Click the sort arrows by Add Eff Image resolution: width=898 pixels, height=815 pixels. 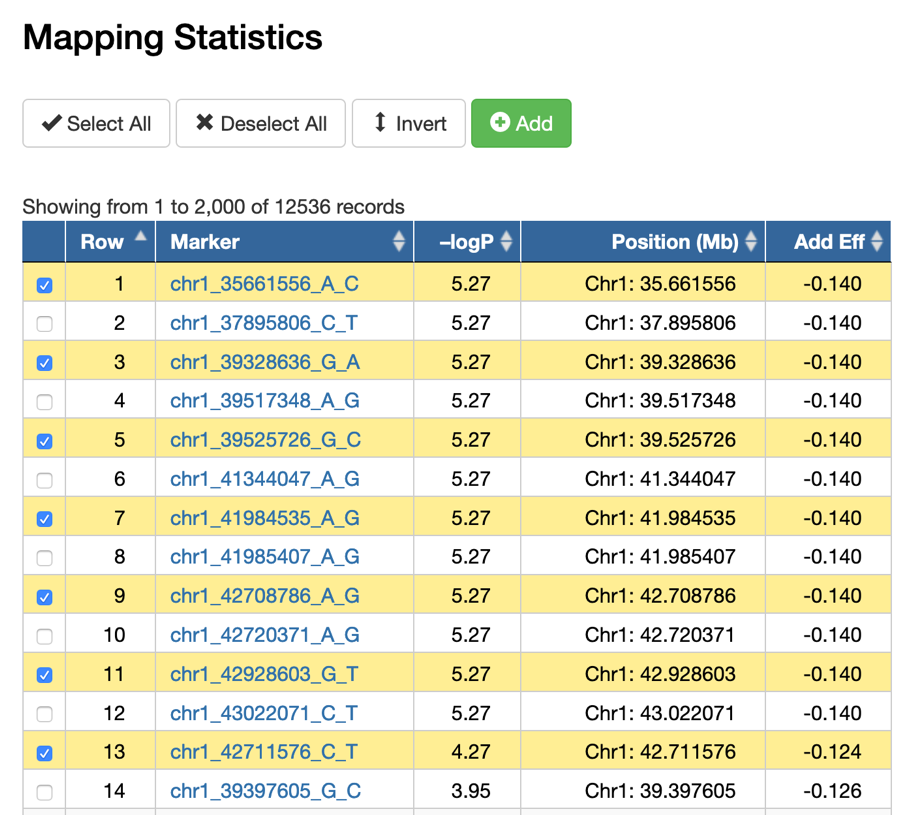pos(877,242)
